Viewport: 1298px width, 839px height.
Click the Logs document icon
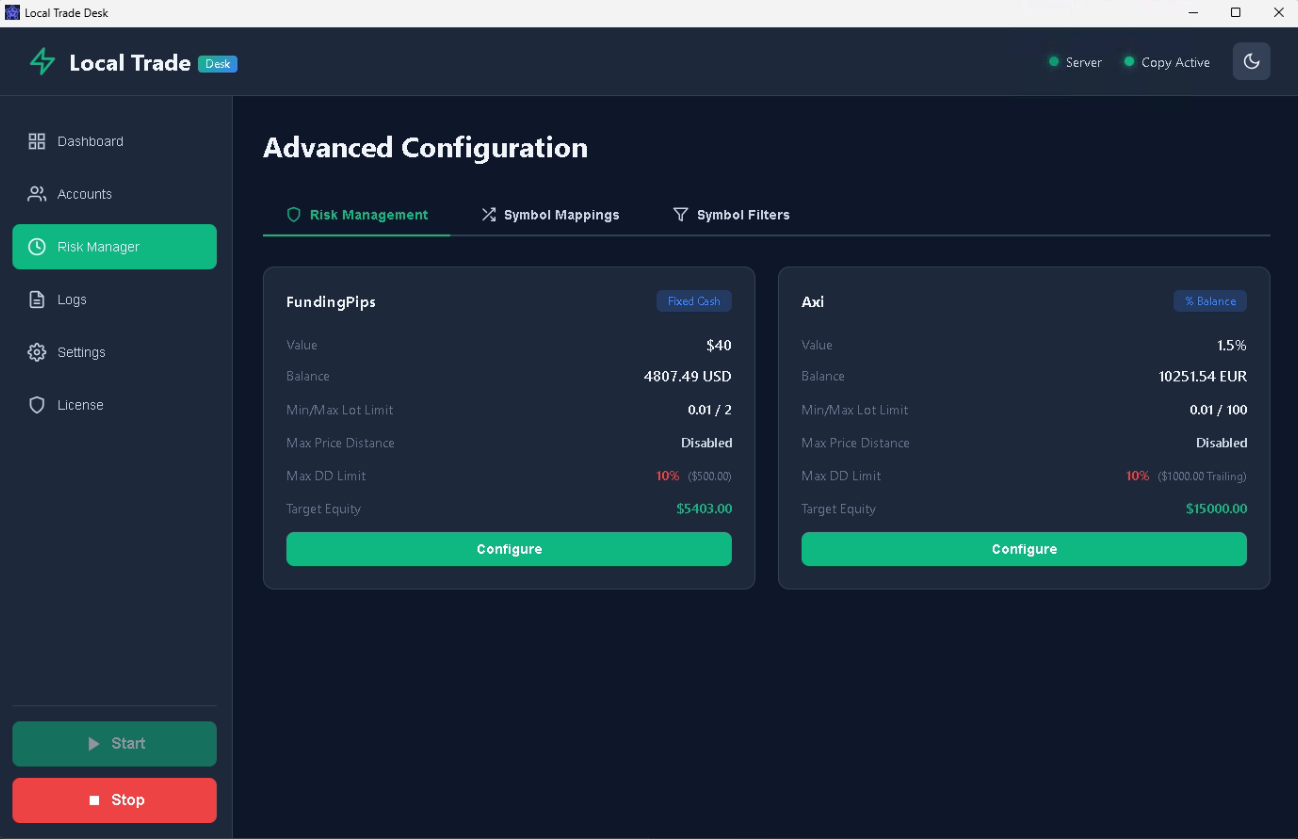[37, 299]
